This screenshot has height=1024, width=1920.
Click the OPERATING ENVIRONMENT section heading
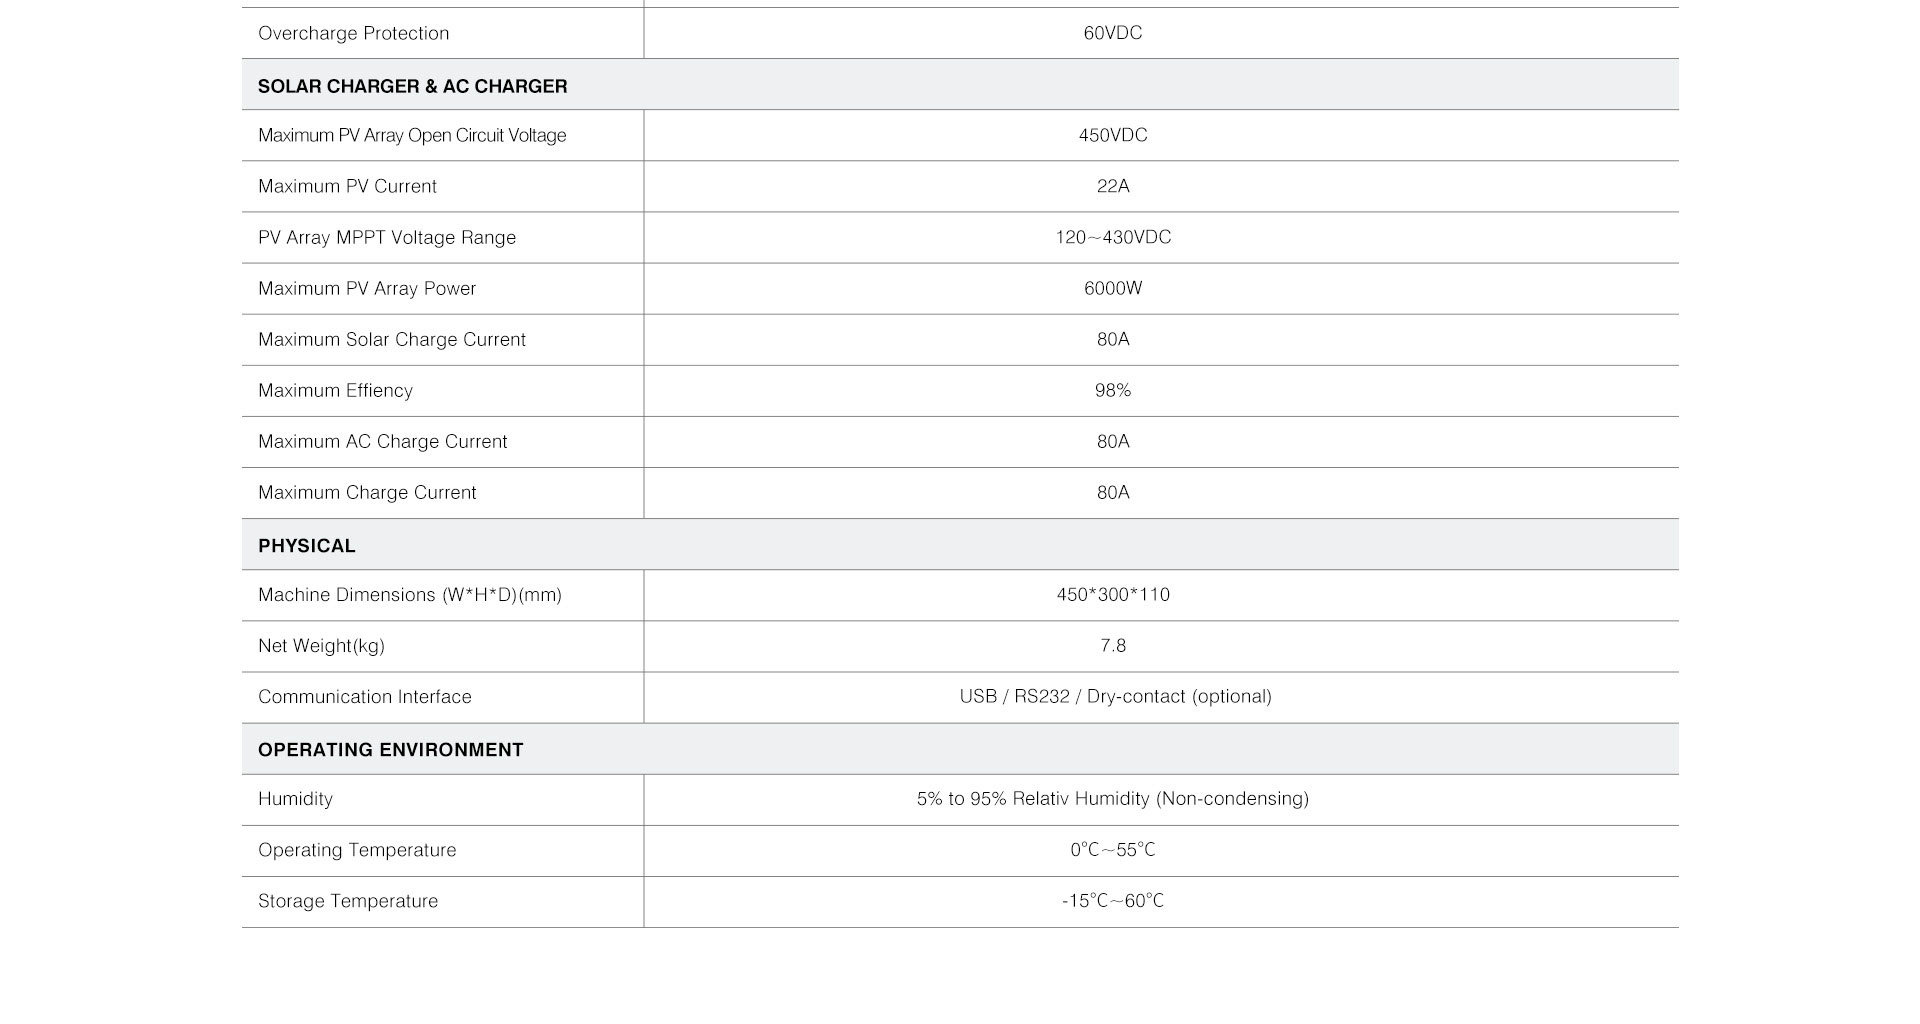click(x=390, y=750)
